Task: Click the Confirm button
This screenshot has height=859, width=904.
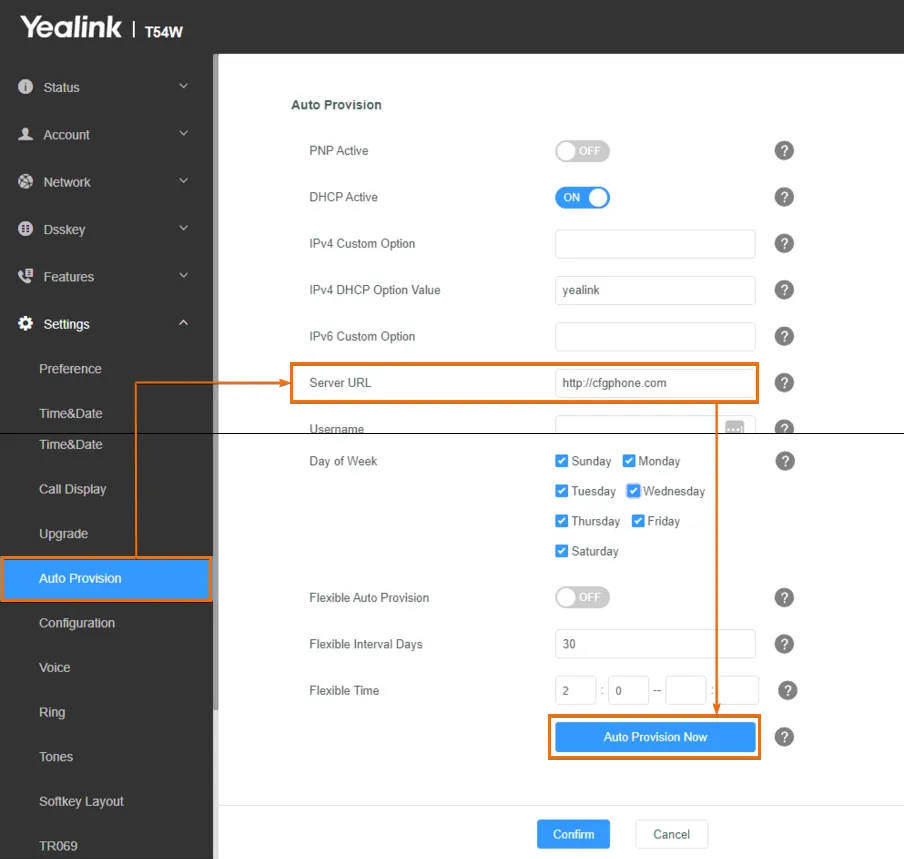Action: [573, 834]
